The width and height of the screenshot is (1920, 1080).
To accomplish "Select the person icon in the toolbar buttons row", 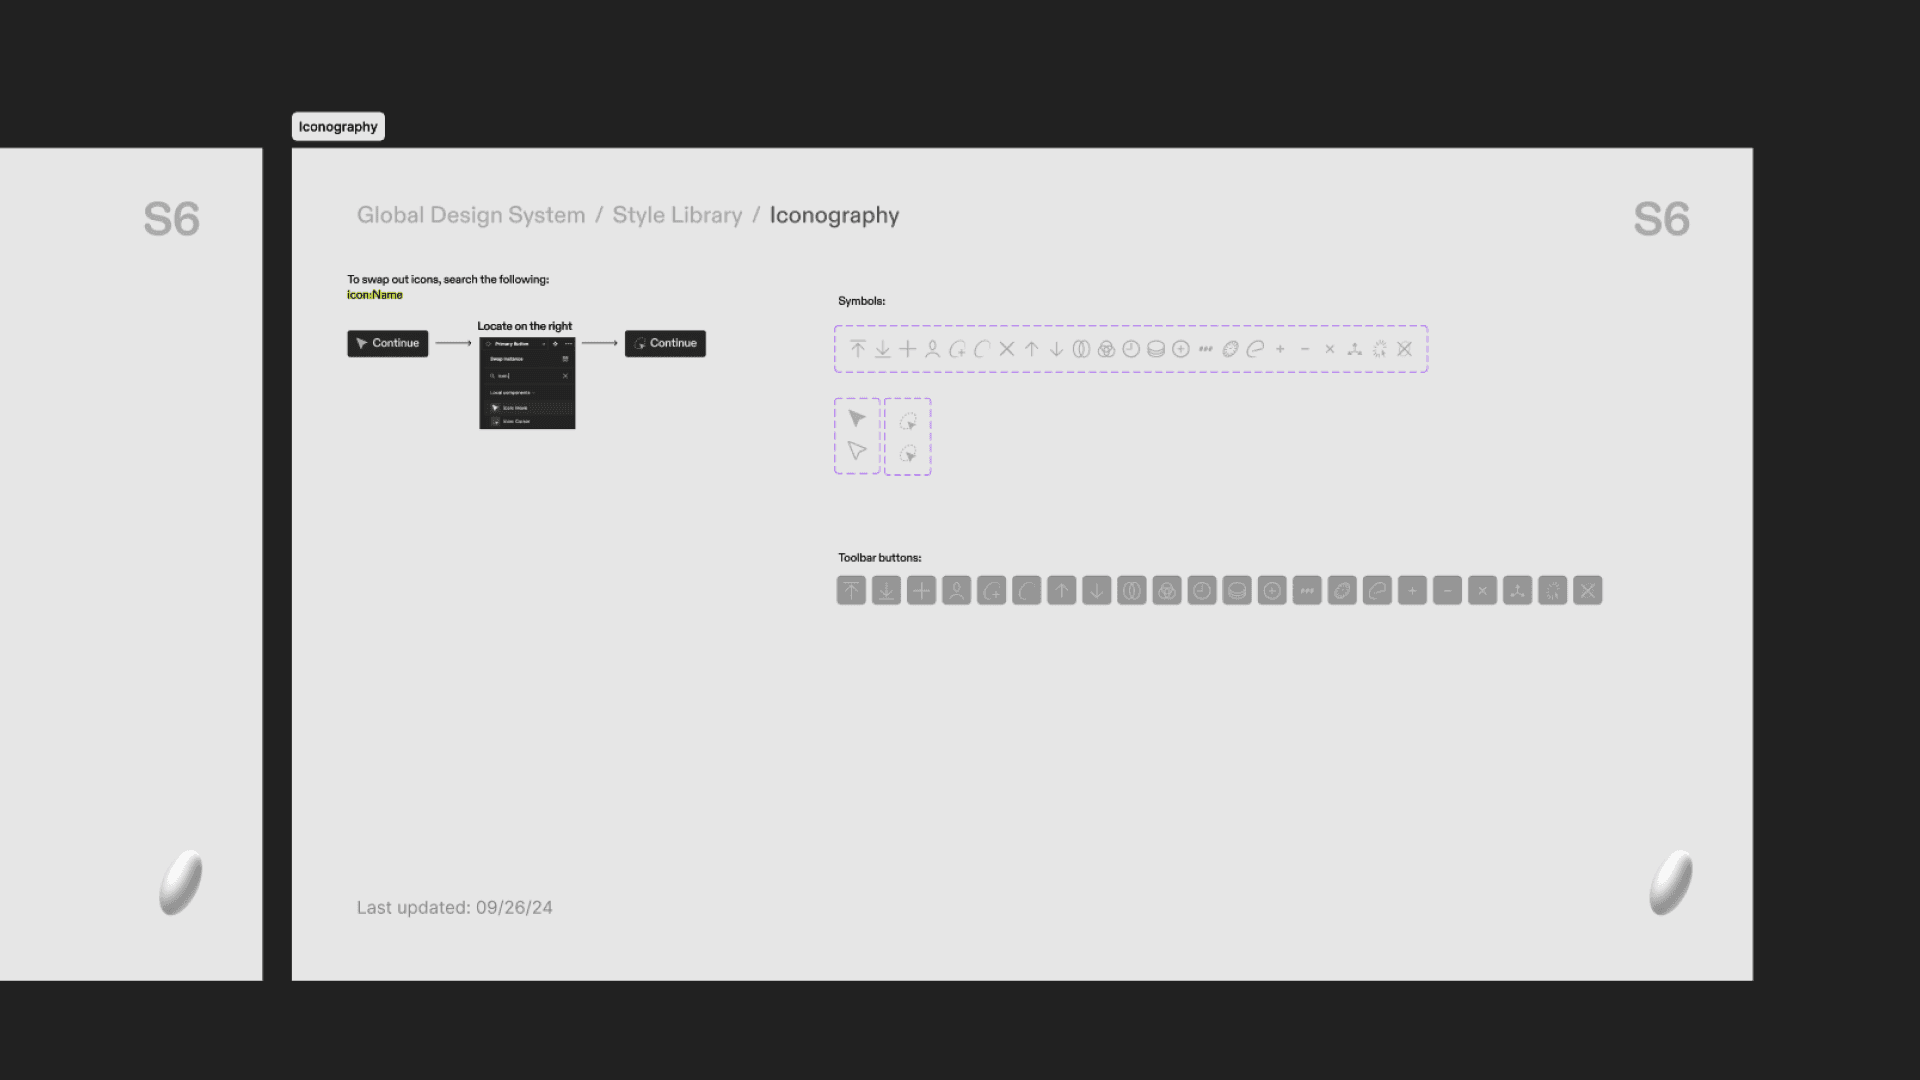I will (956, 591).
